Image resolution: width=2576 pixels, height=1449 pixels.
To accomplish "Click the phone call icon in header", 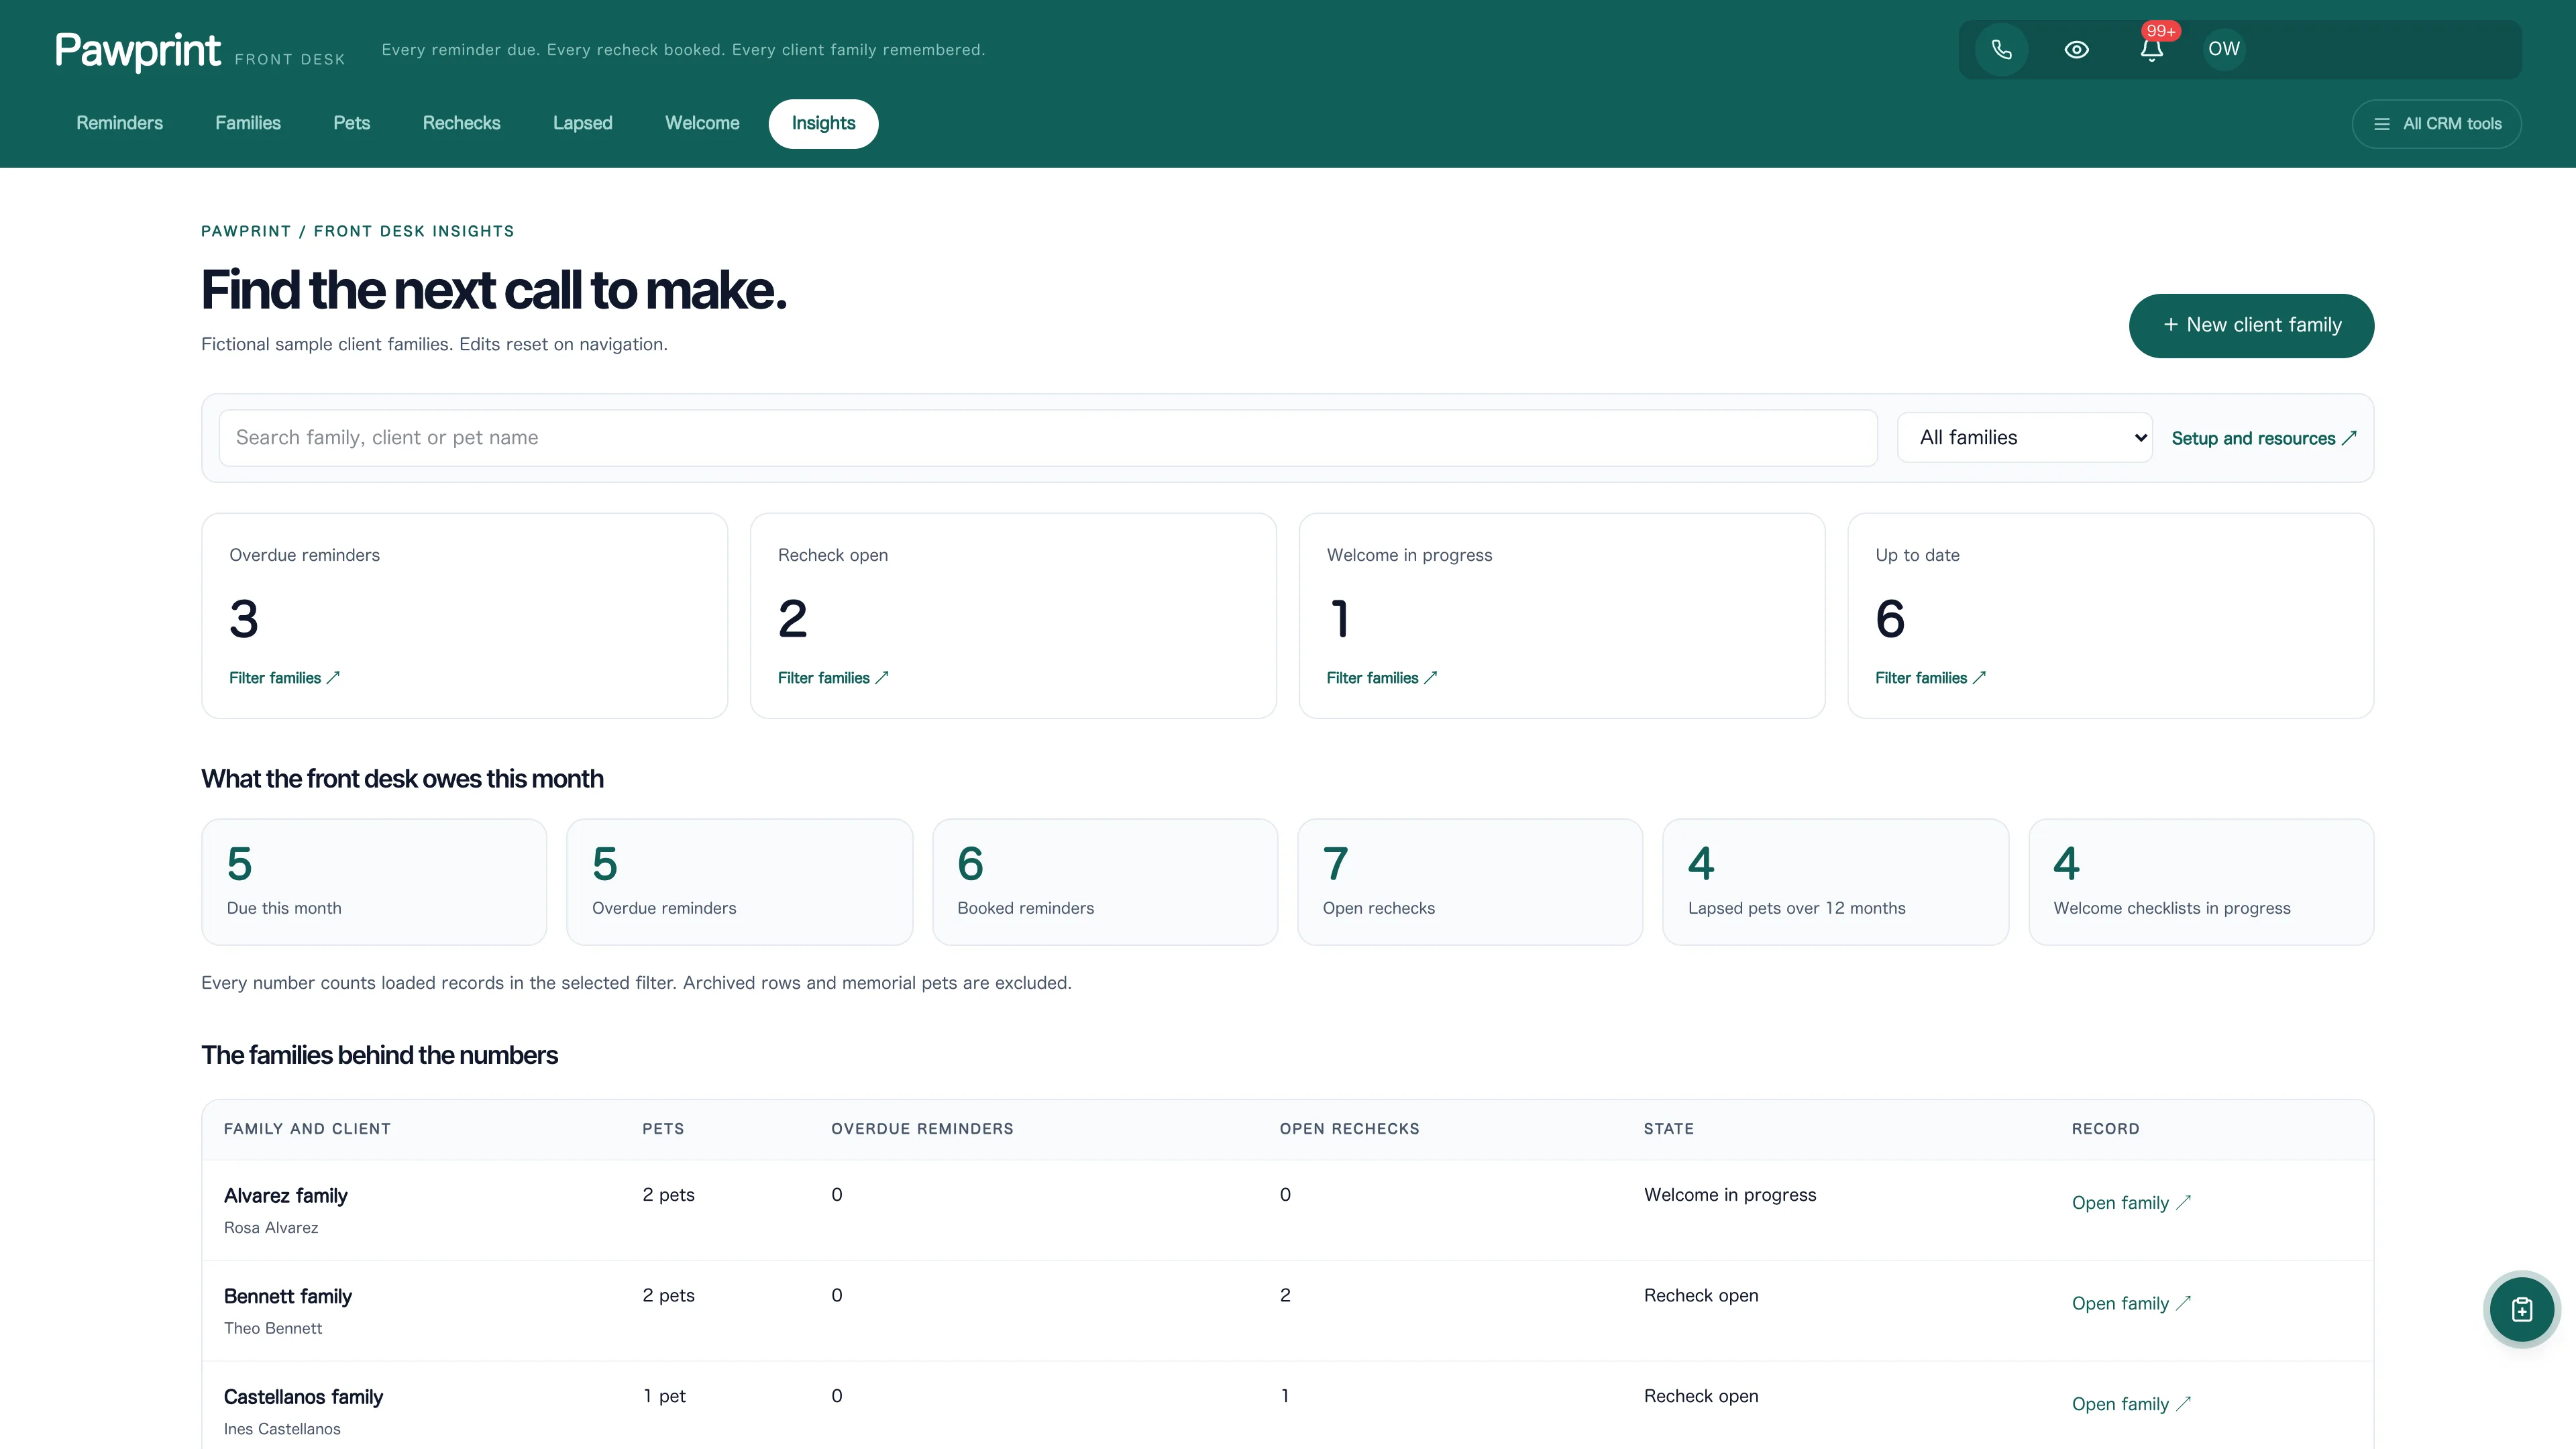I will click(2001, 49).
